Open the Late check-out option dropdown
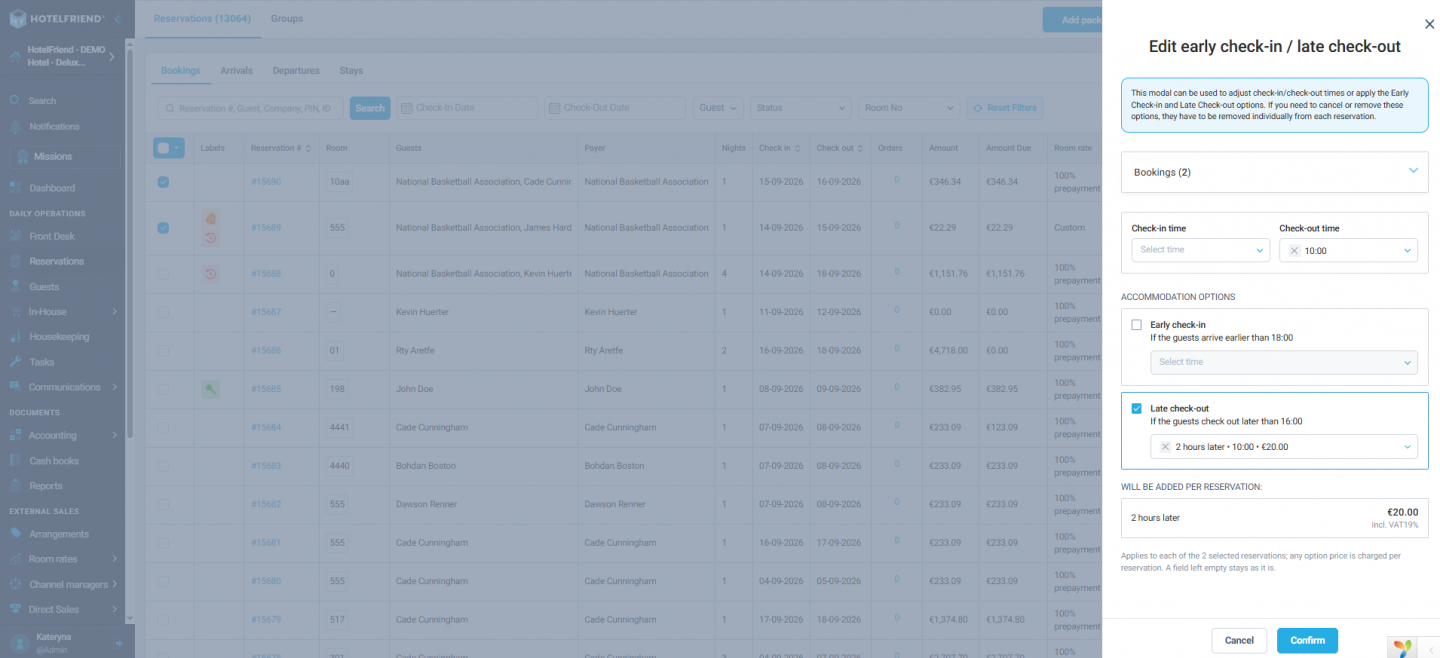 [x=1284, y=447]
